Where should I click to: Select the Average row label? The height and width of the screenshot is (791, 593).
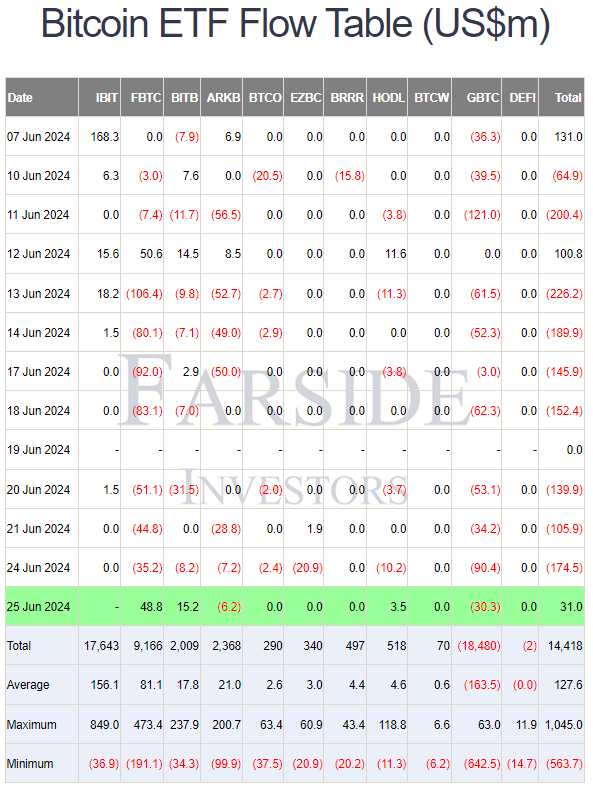[28, 685]
